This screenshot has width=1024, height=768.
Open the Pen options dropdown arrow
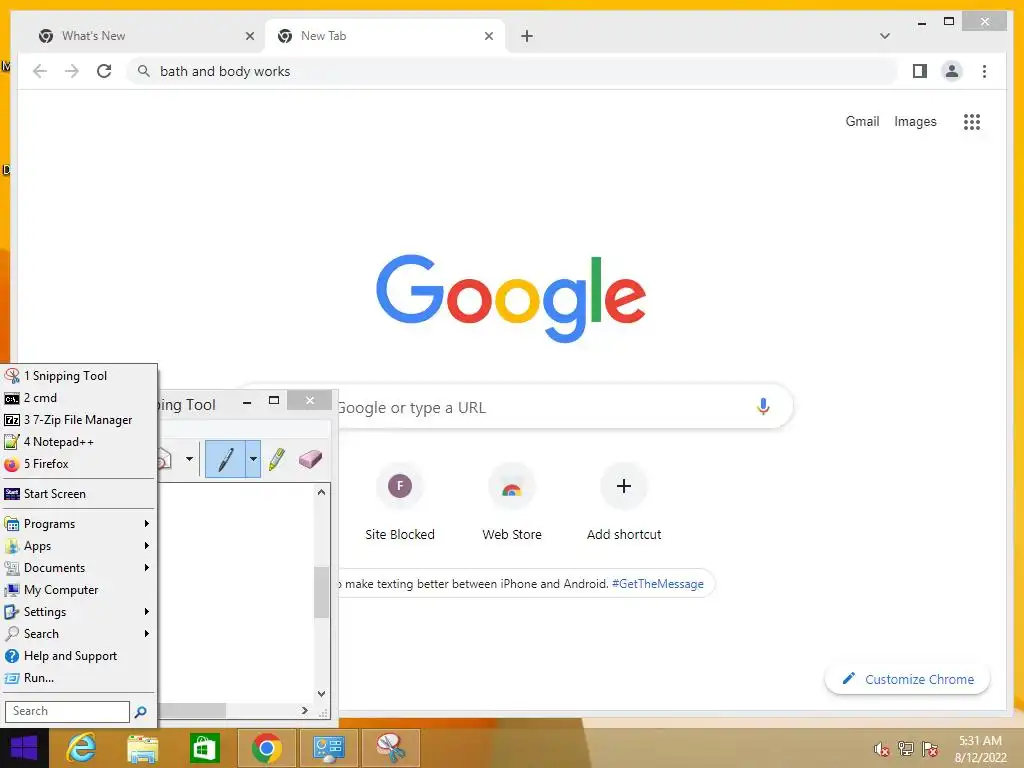253,459
